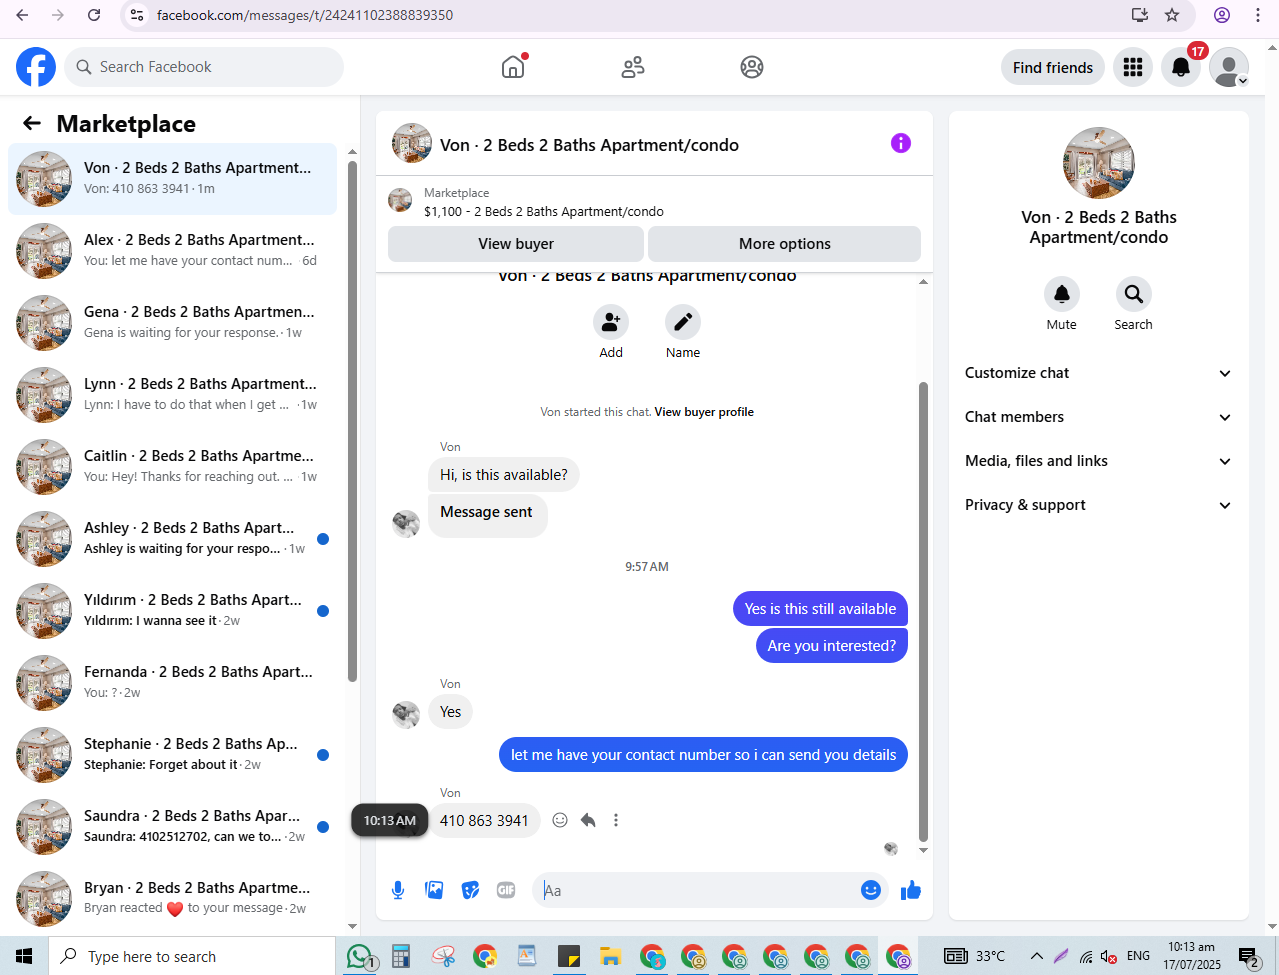Reply to the 410 863 3941 message
The height and width of the screenshot is (975, 1279).
tap(588, 820)
